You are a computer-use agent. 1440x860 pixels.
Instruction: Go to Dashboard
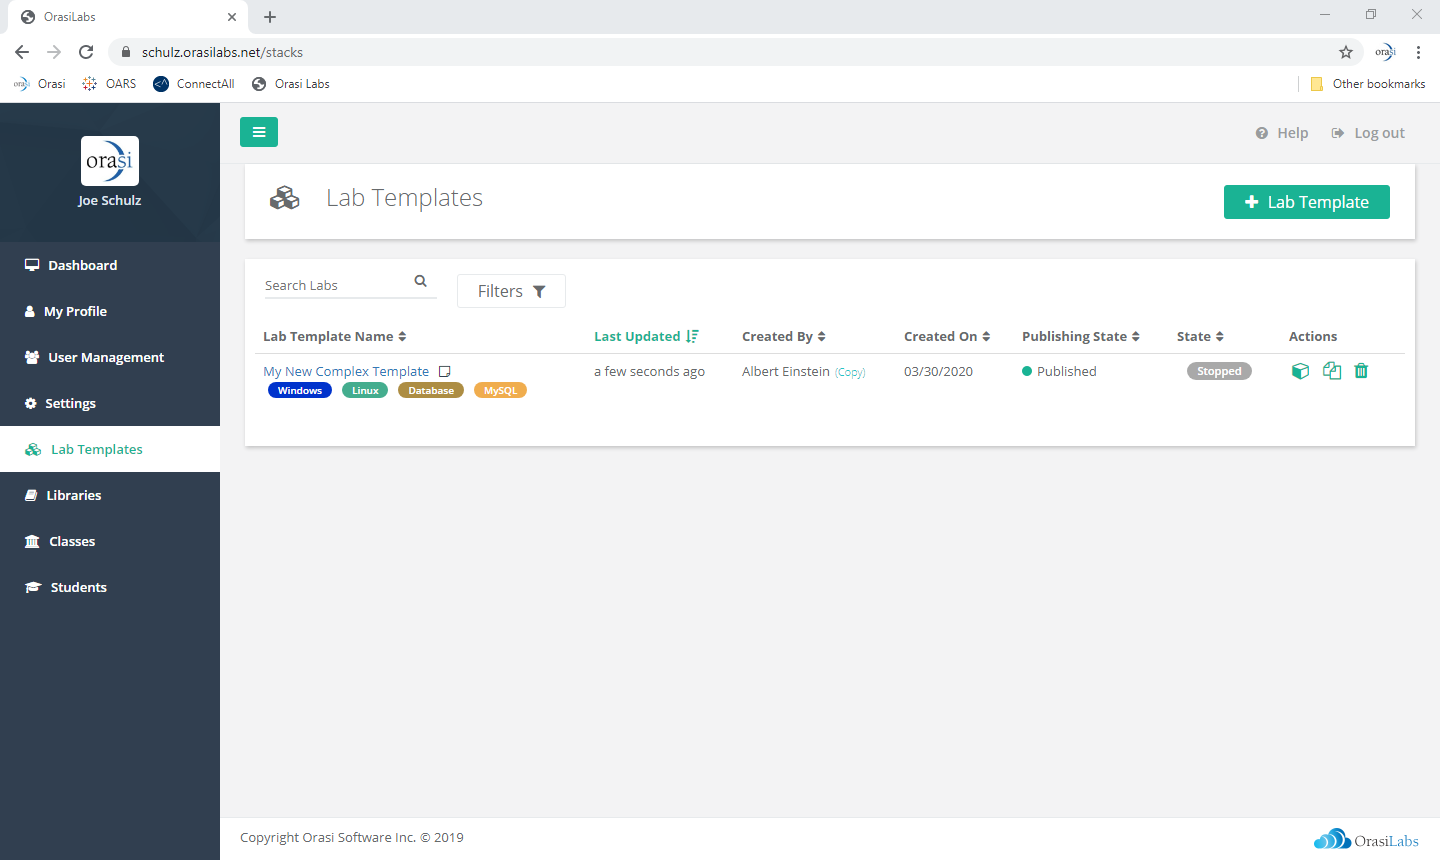click(x=110, y=265)
